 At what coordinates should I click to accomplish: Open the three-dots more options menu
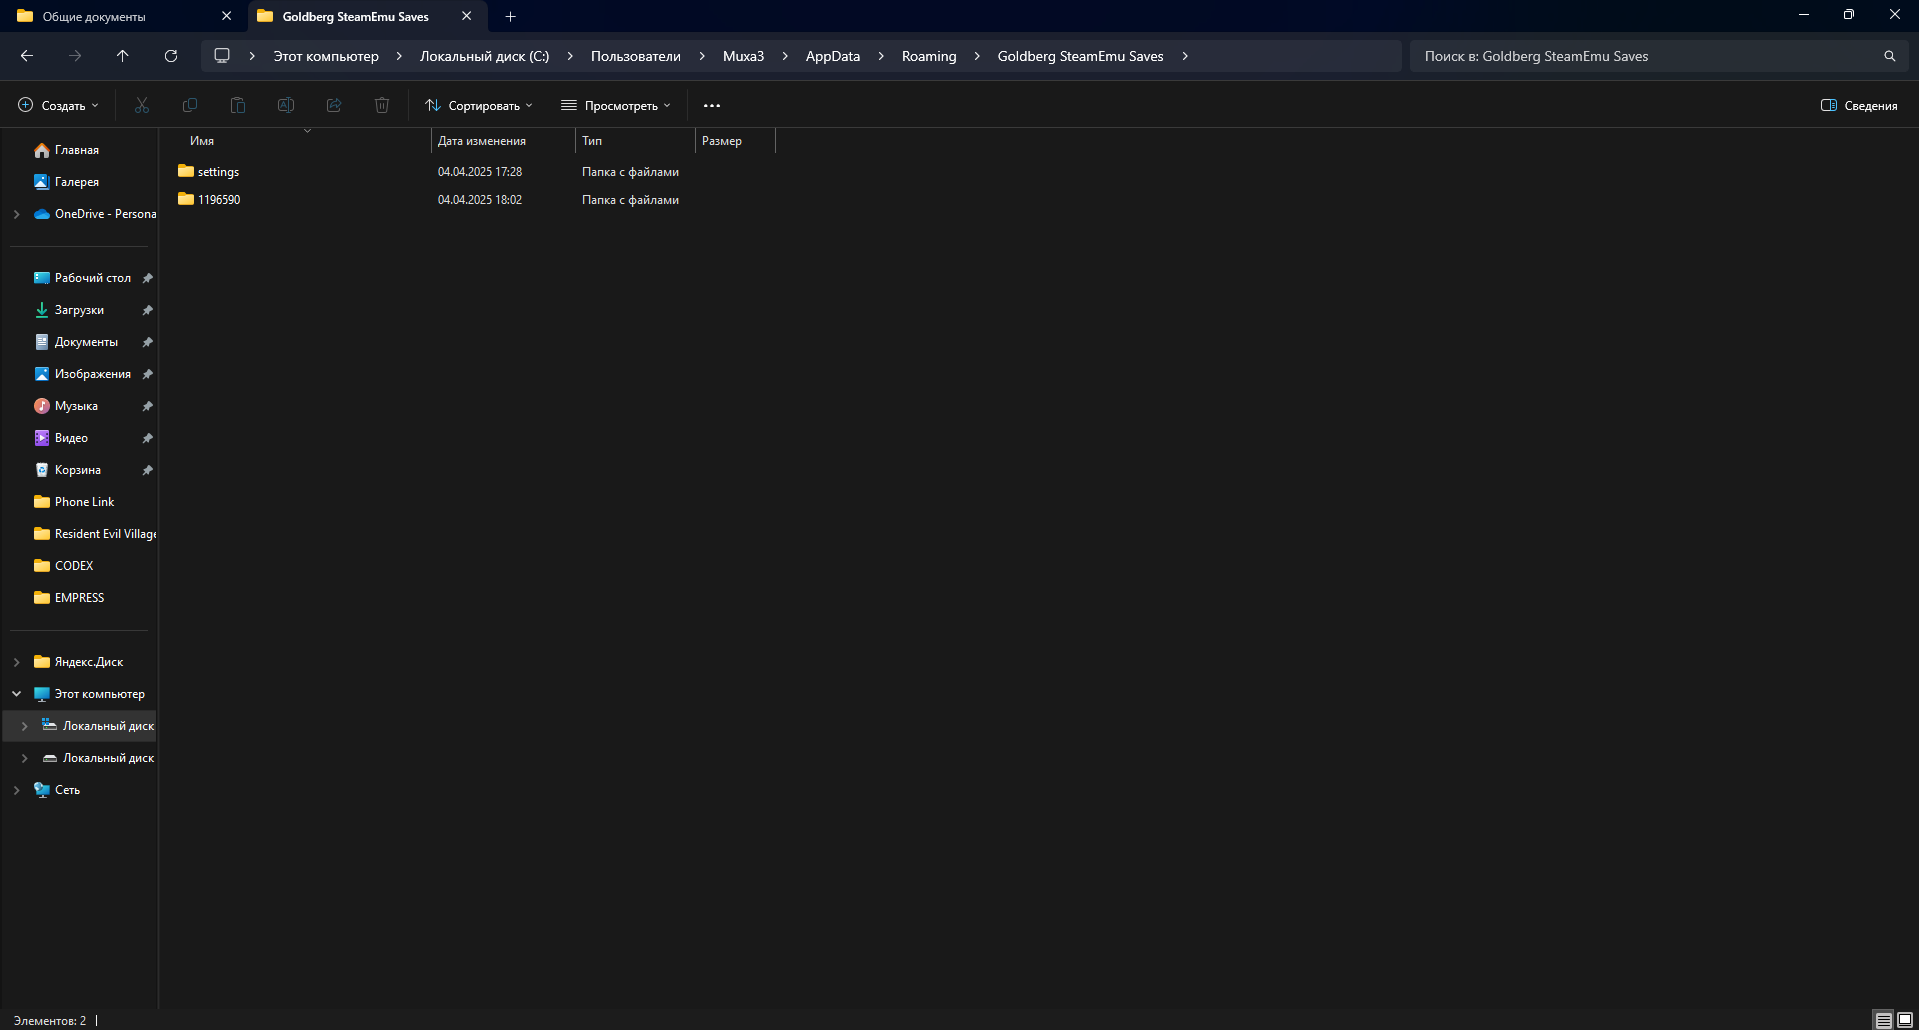pos(712,105)
